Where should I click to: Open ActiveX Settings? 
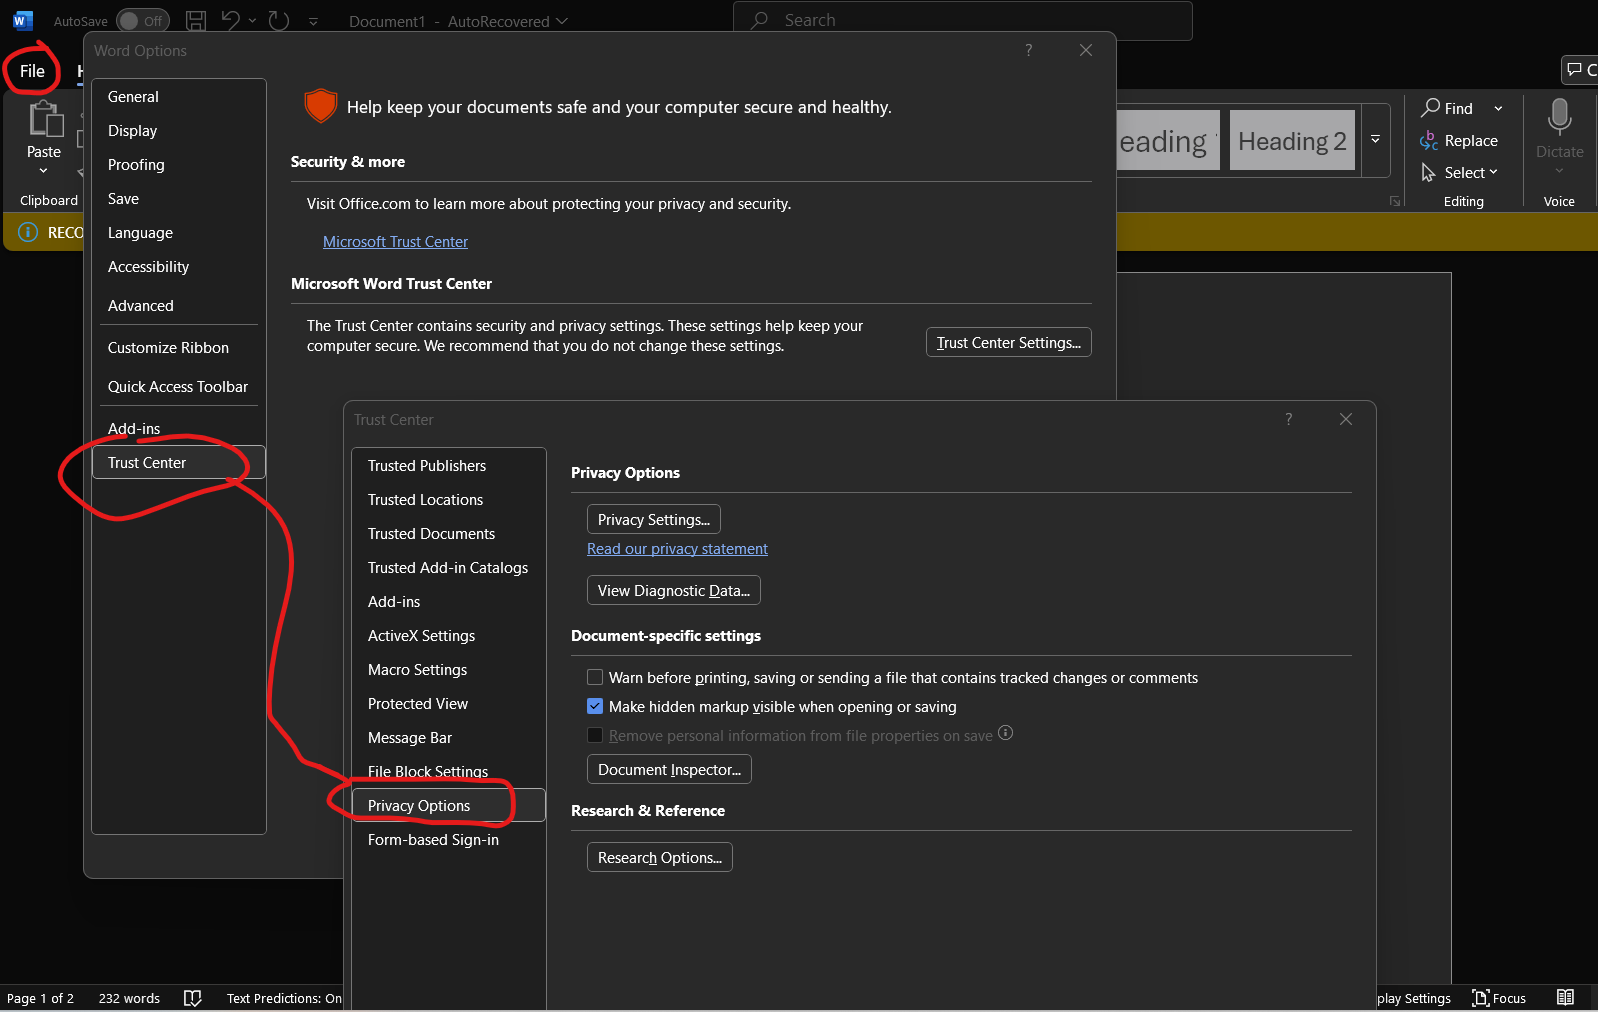point(449,636)
